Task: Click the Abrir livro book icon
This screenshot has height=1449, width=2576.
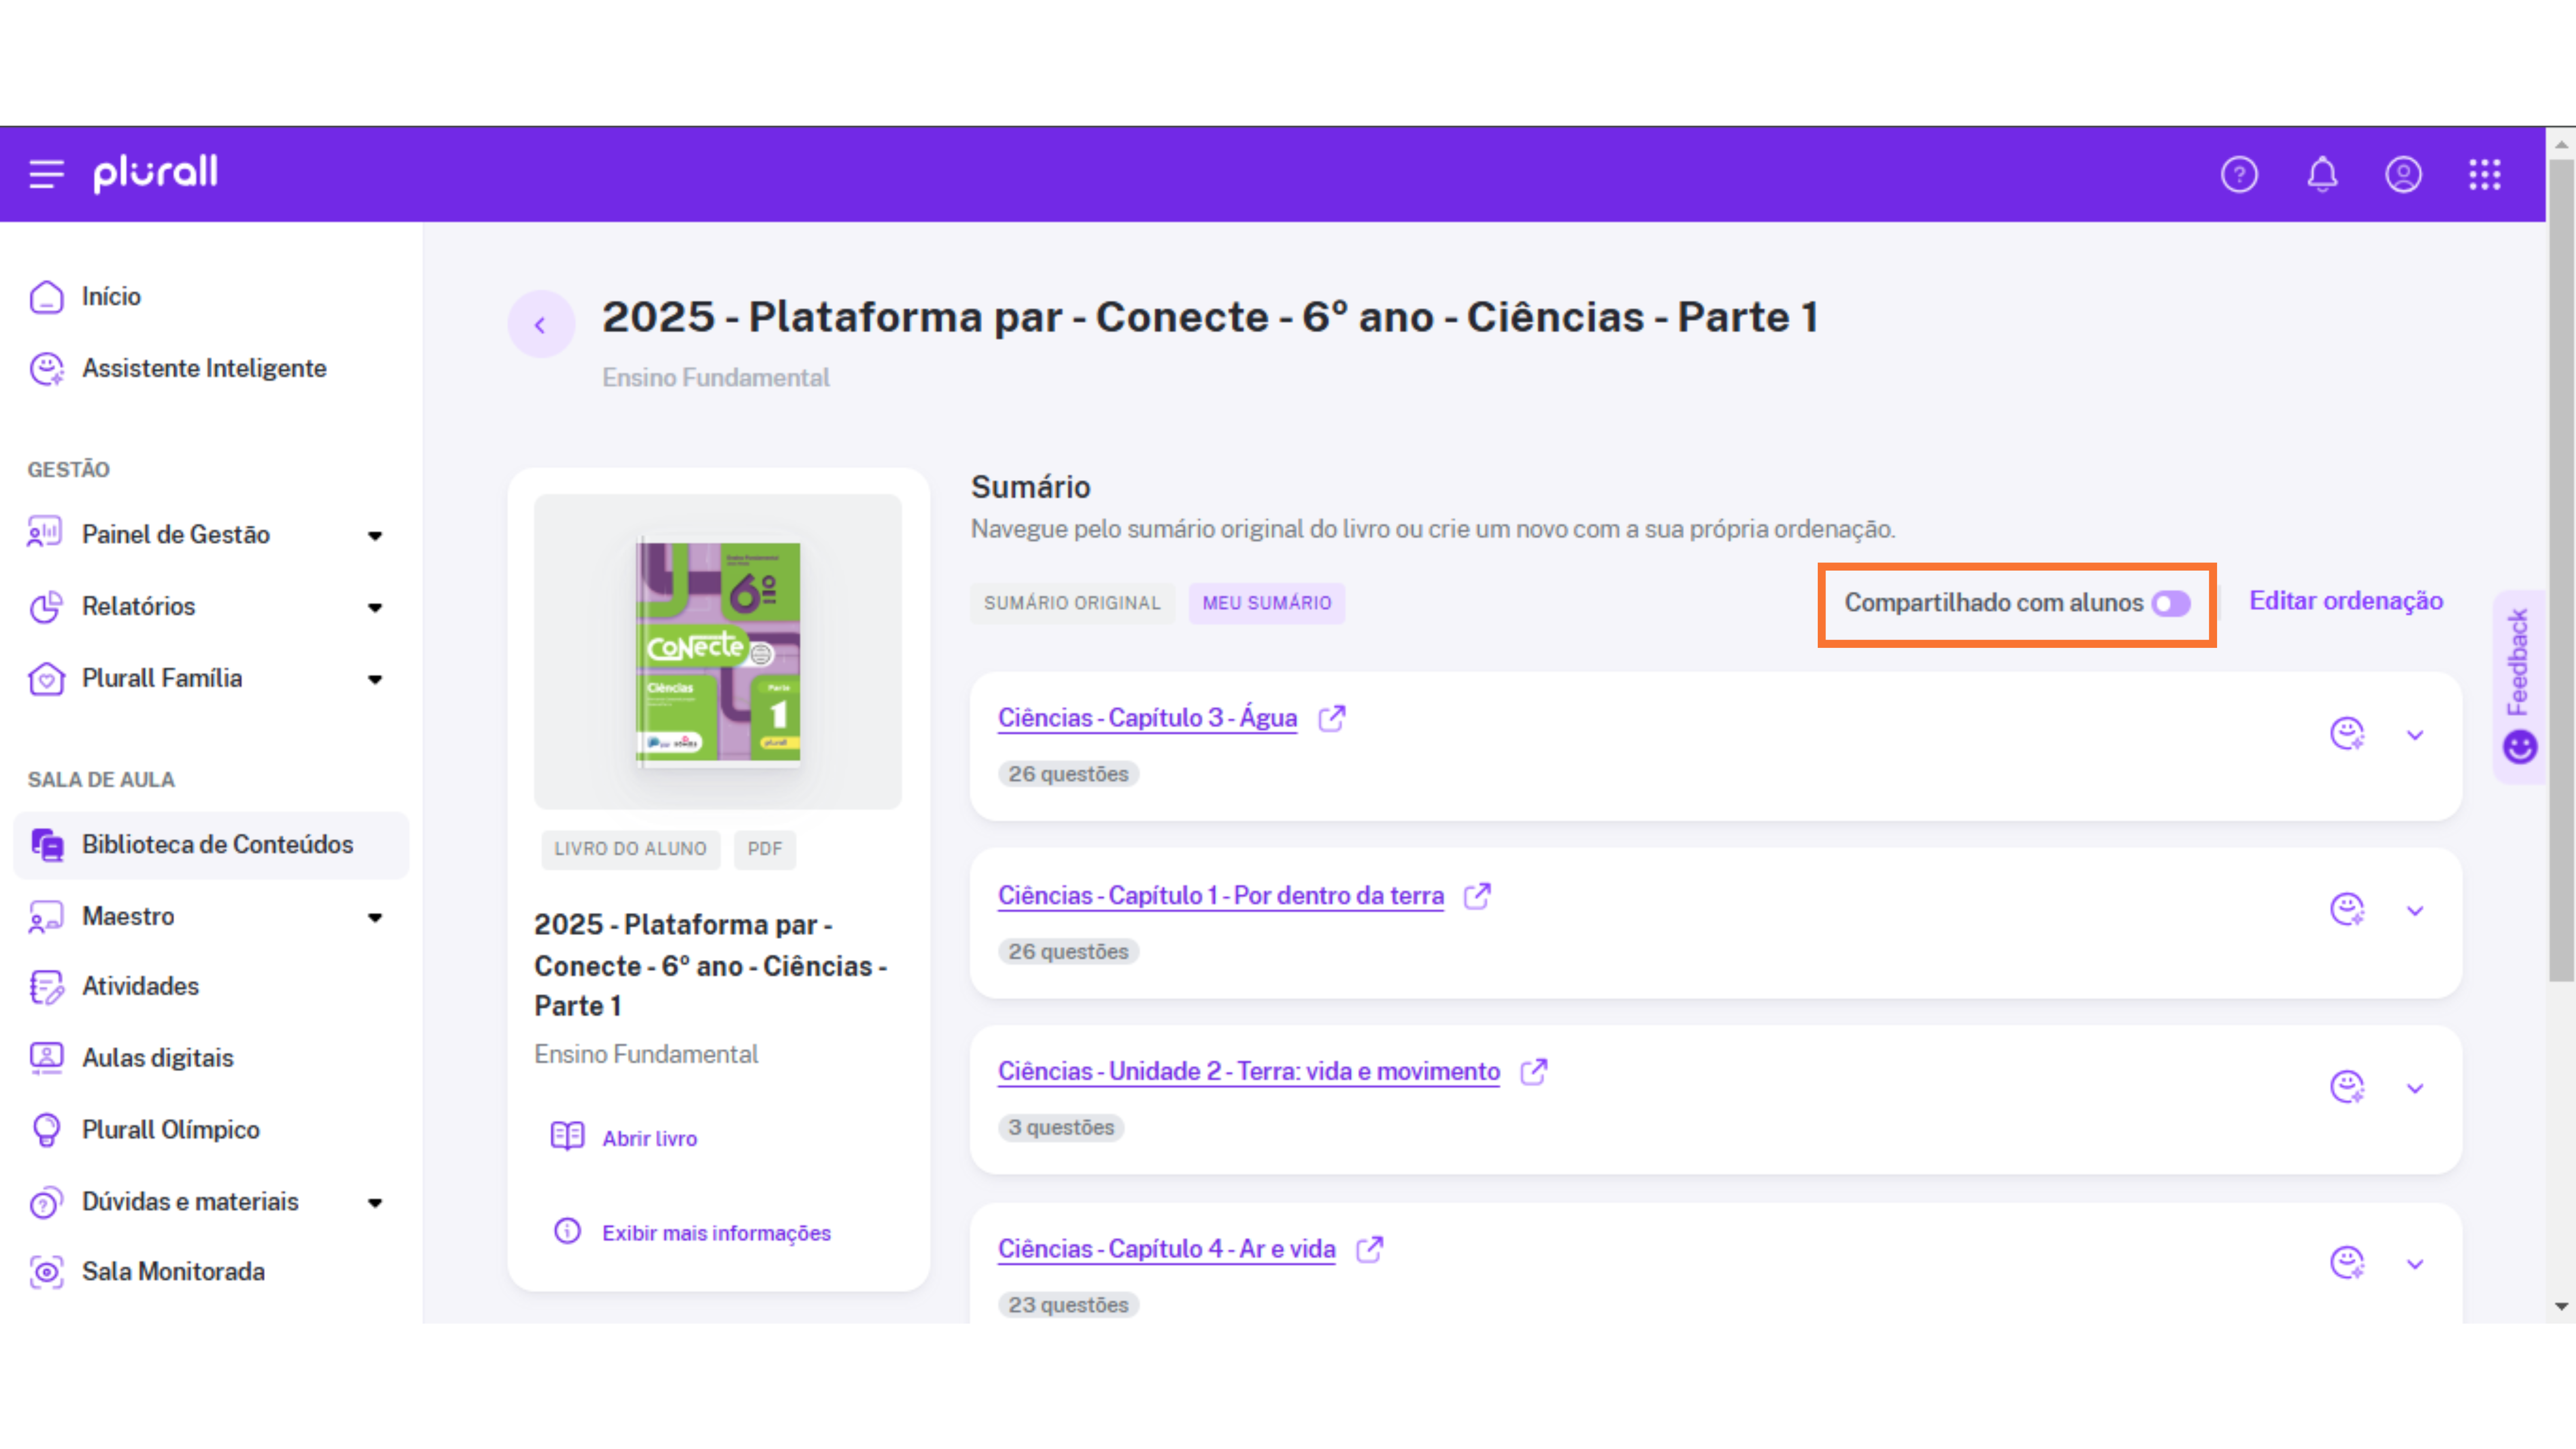Action: [567, 1137]
